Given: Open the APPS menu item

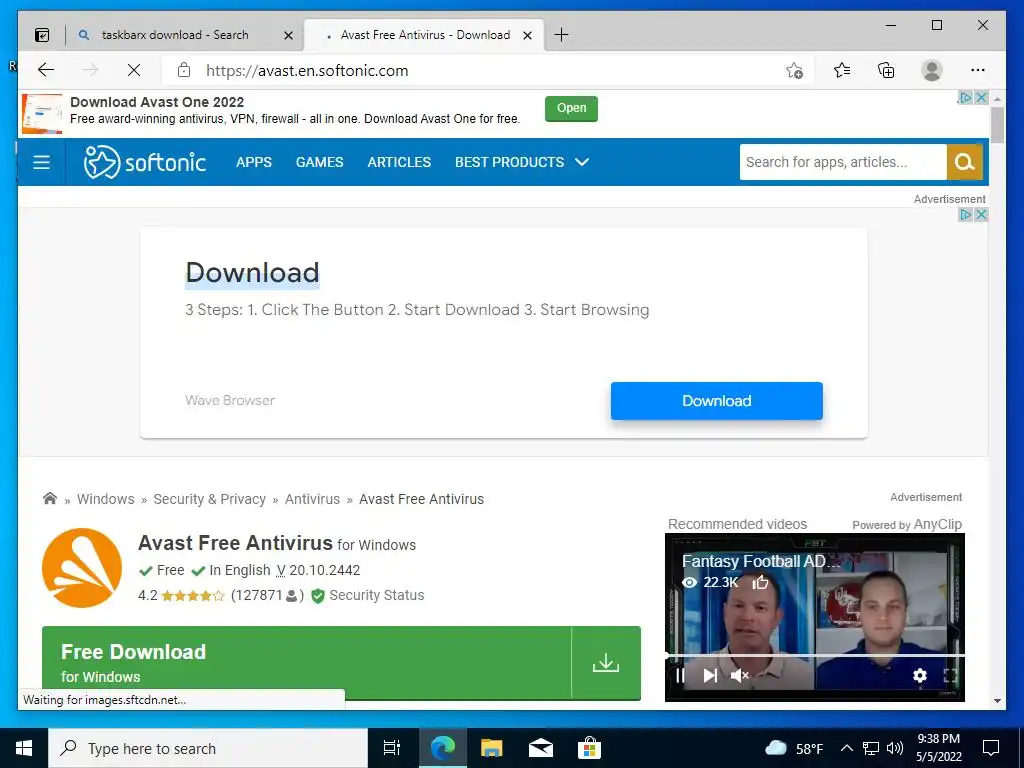Looking at the screenshot, I should [254, 162].
